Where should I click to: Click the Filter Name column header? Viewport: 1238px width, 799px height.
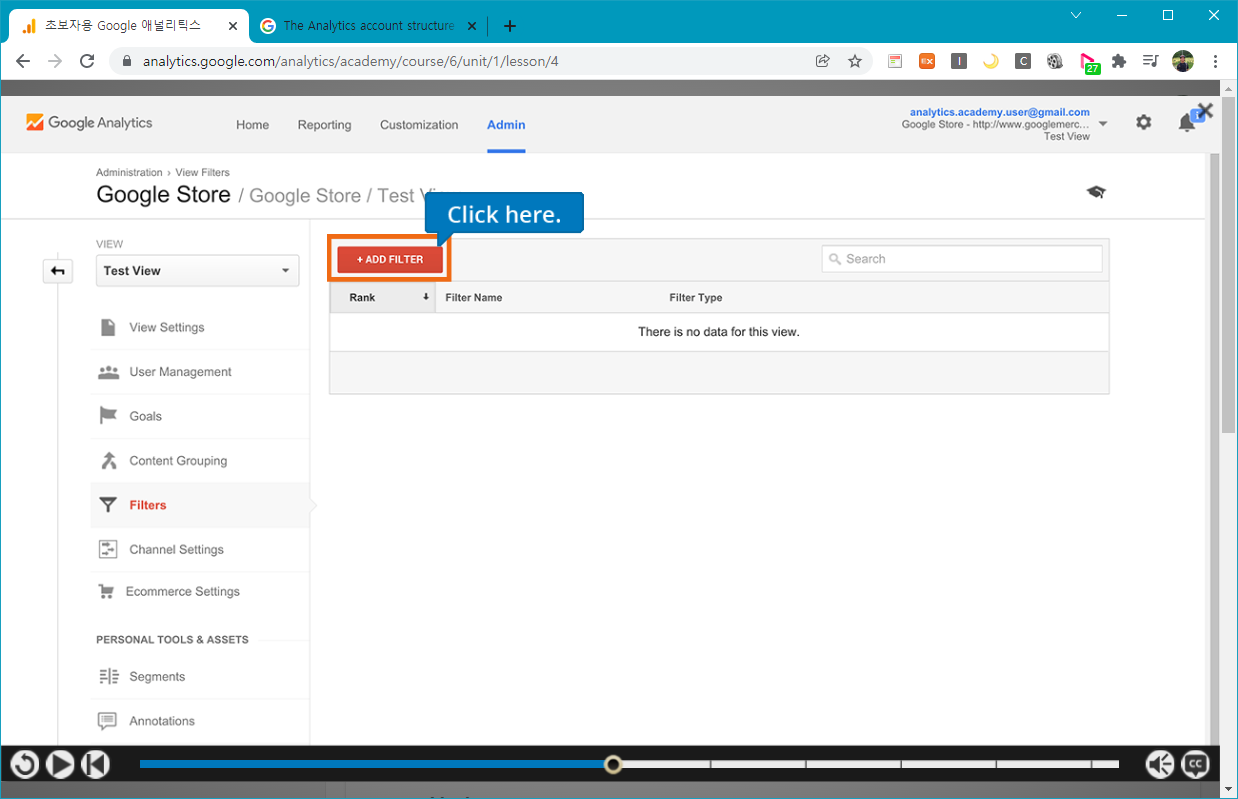click(474, 298)
